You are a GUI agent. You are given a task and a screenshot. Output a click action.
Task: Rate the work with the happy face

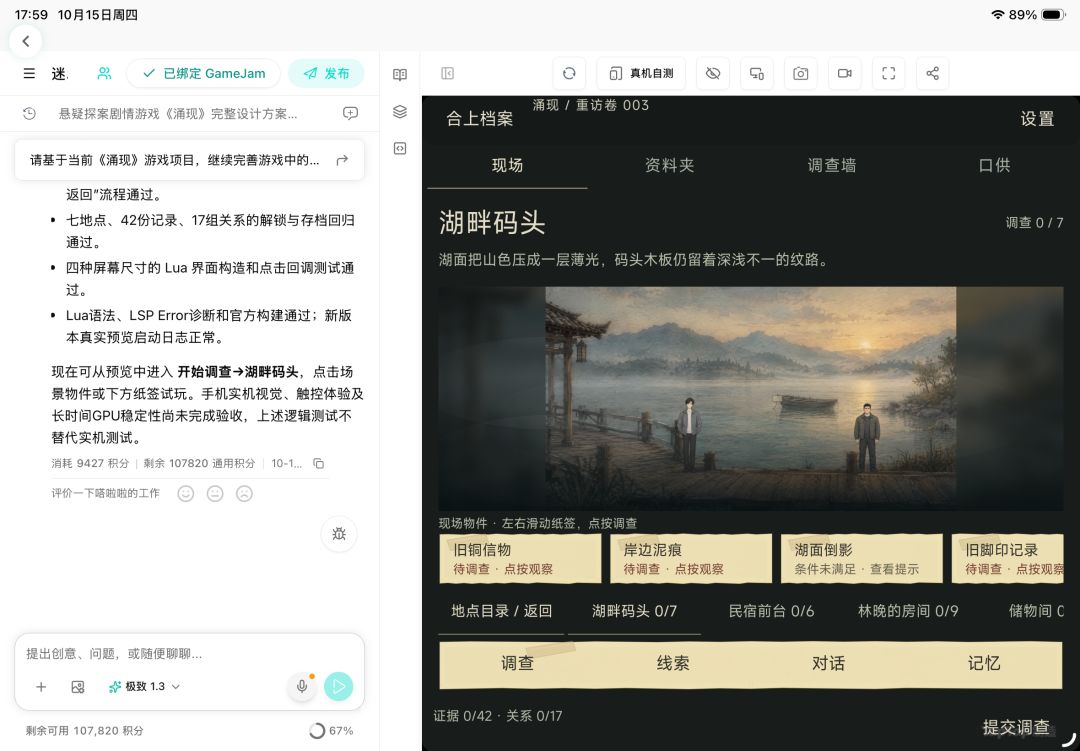pyautogui.click(x=186, y=493)
